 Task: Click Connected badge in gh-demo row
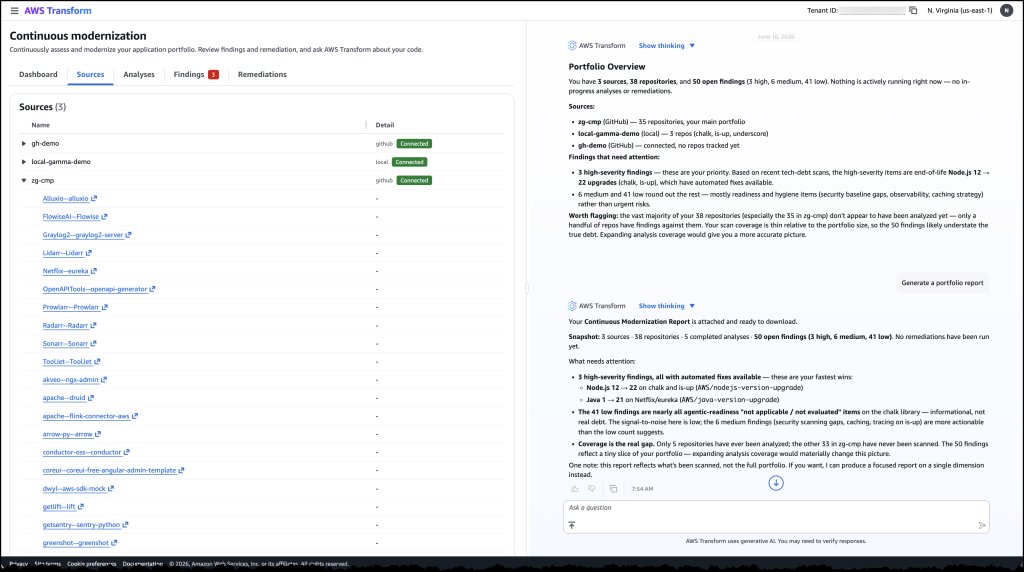click(x=414, y=144)
